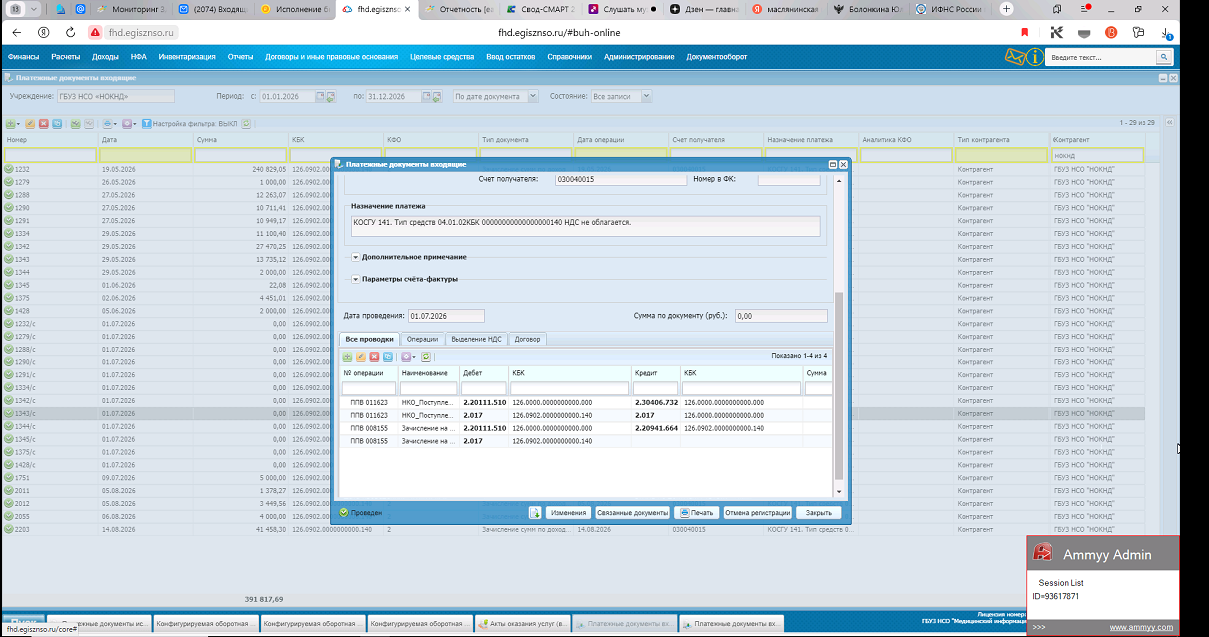Switch to the Операции tab
Viewport: 1209px width, 637px height.
[x=422, y=339]
